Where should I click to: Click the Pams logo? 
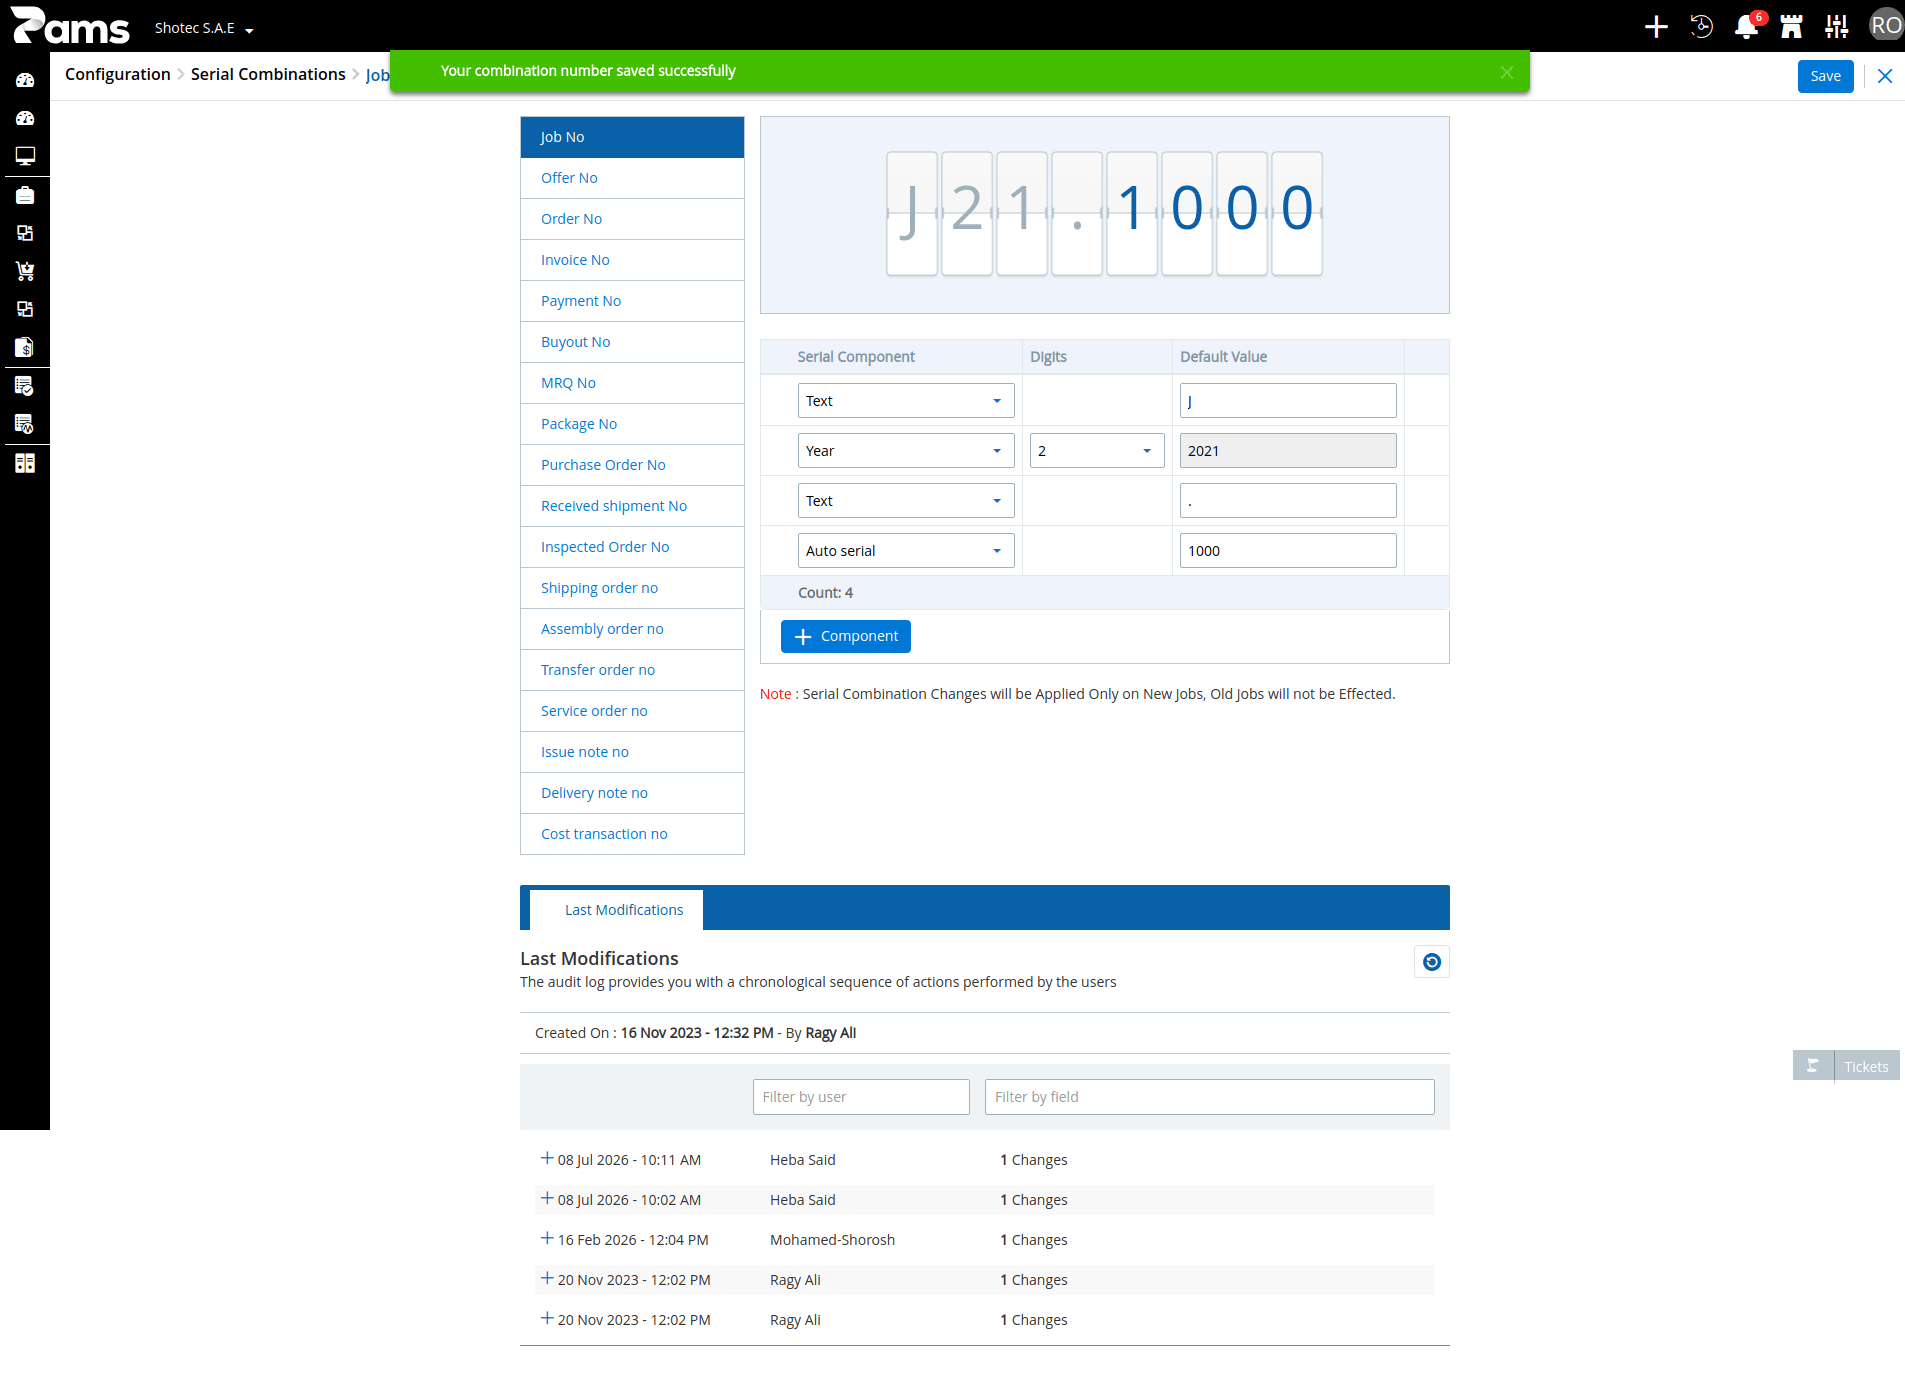click(70, 26)
